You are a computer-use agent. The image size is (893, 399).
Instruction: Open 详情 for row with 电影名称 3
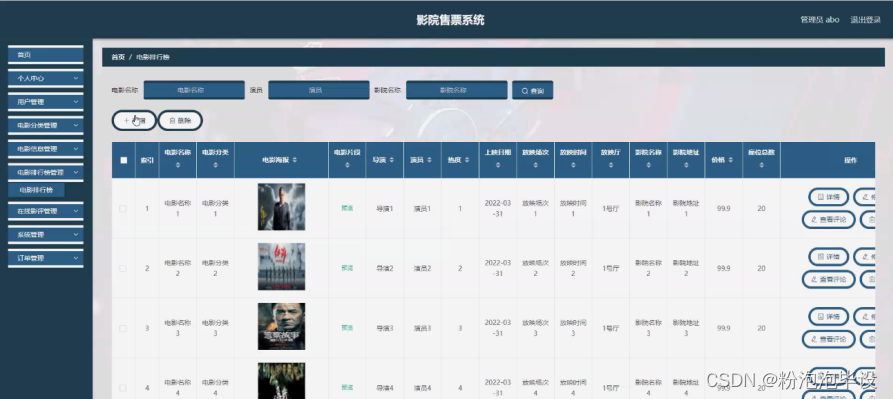[829, 316]
